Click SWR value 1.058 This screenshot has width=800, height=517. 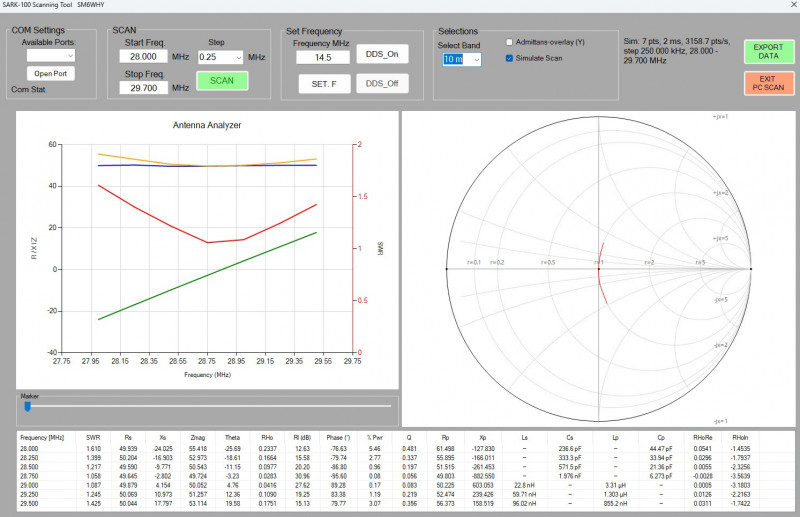coord(93,476)
